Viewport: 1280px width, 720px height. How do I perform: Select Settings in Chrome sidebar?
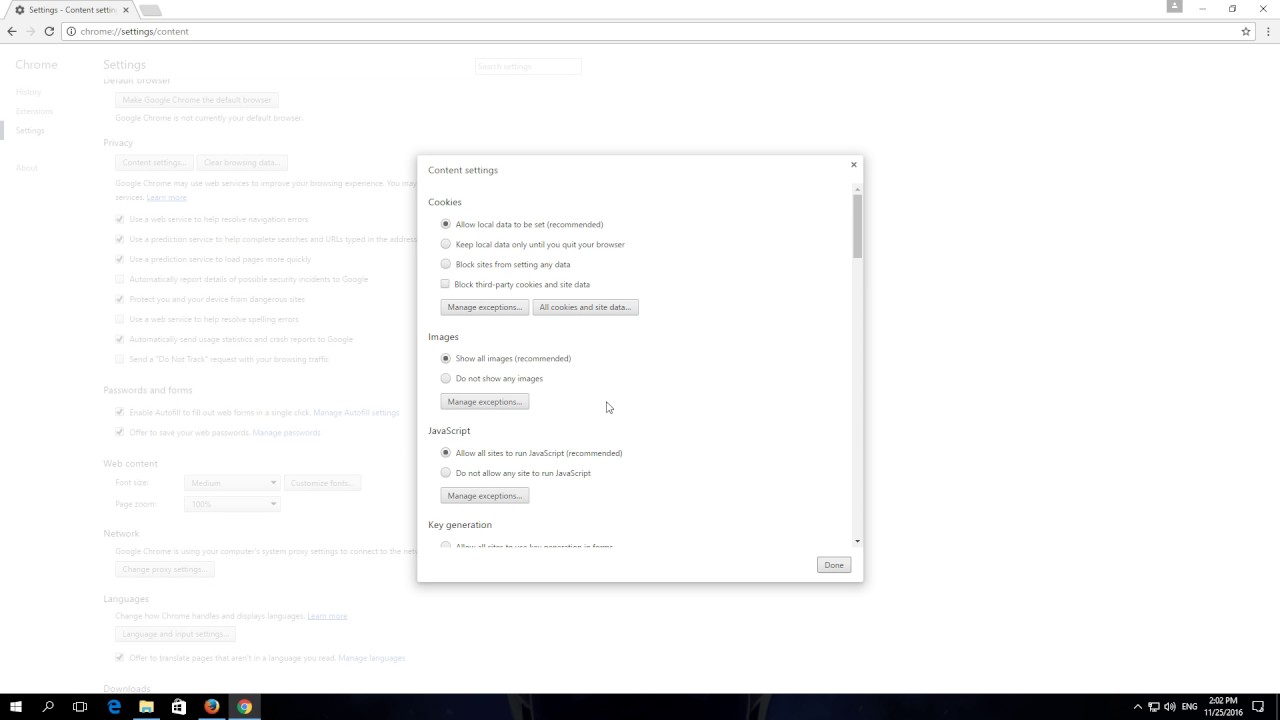tap(30, 131)
